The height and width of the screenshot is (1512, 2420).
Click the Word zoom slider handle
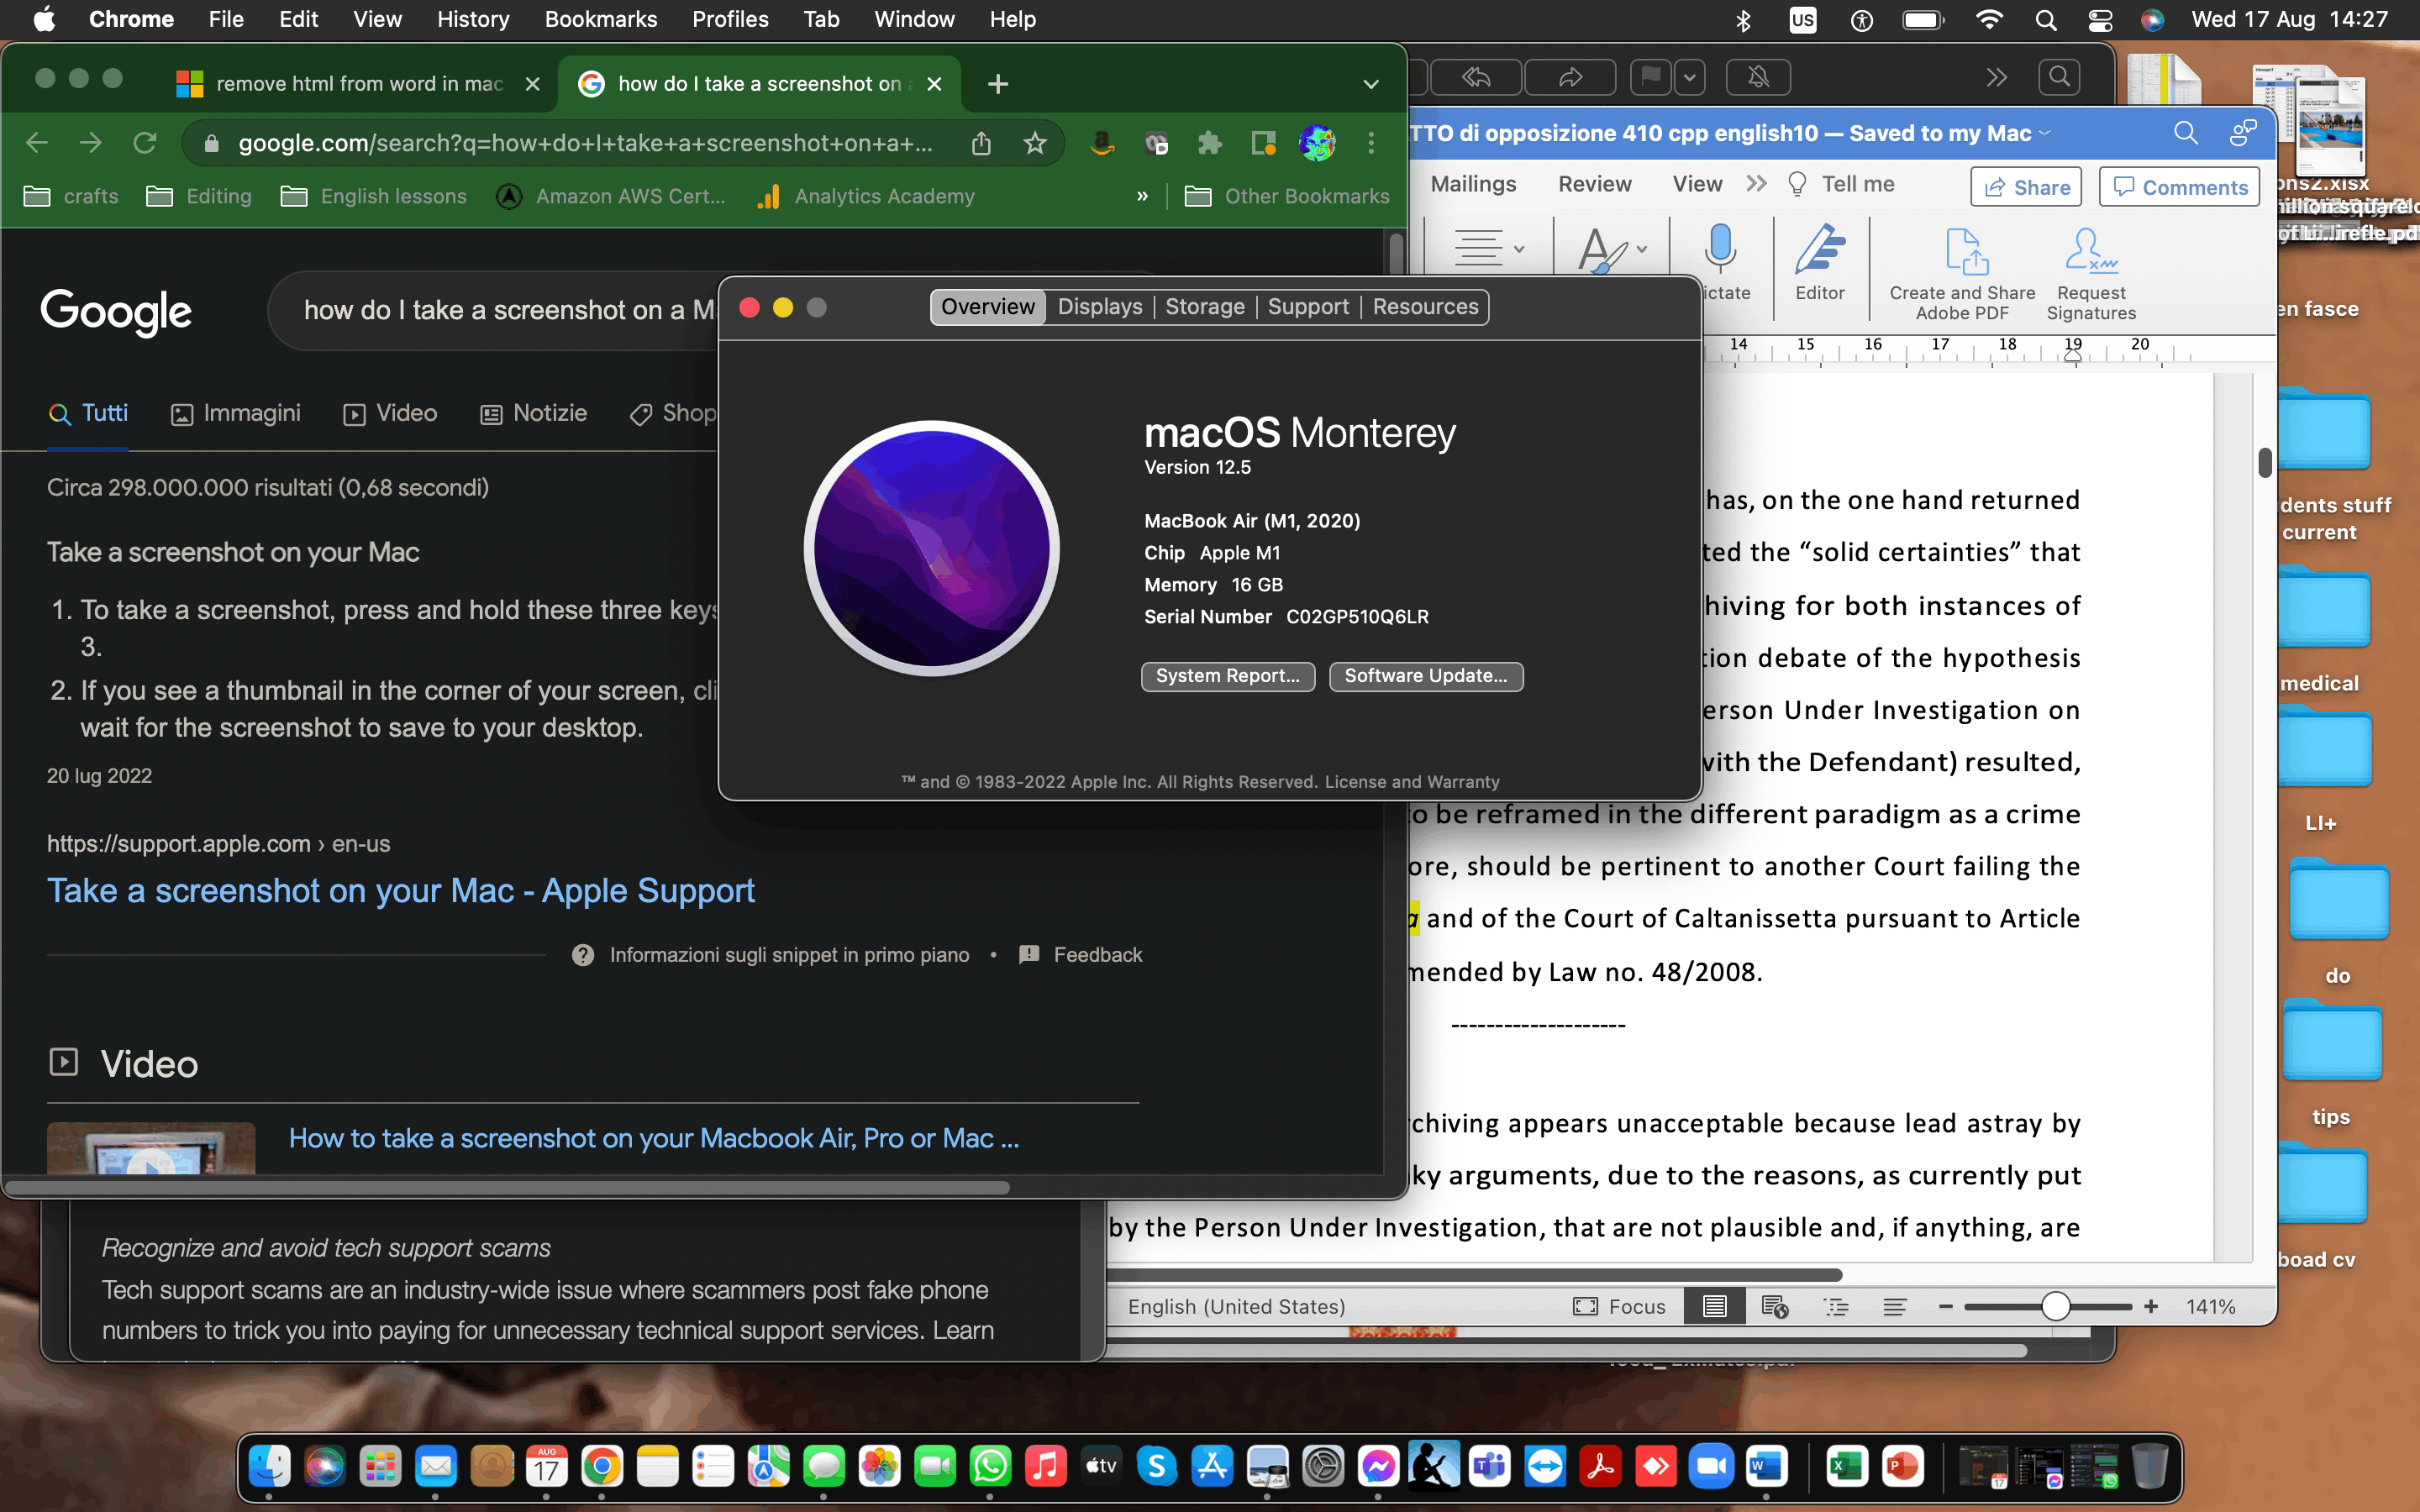pyautogui.click(x=2055, y=1306)
